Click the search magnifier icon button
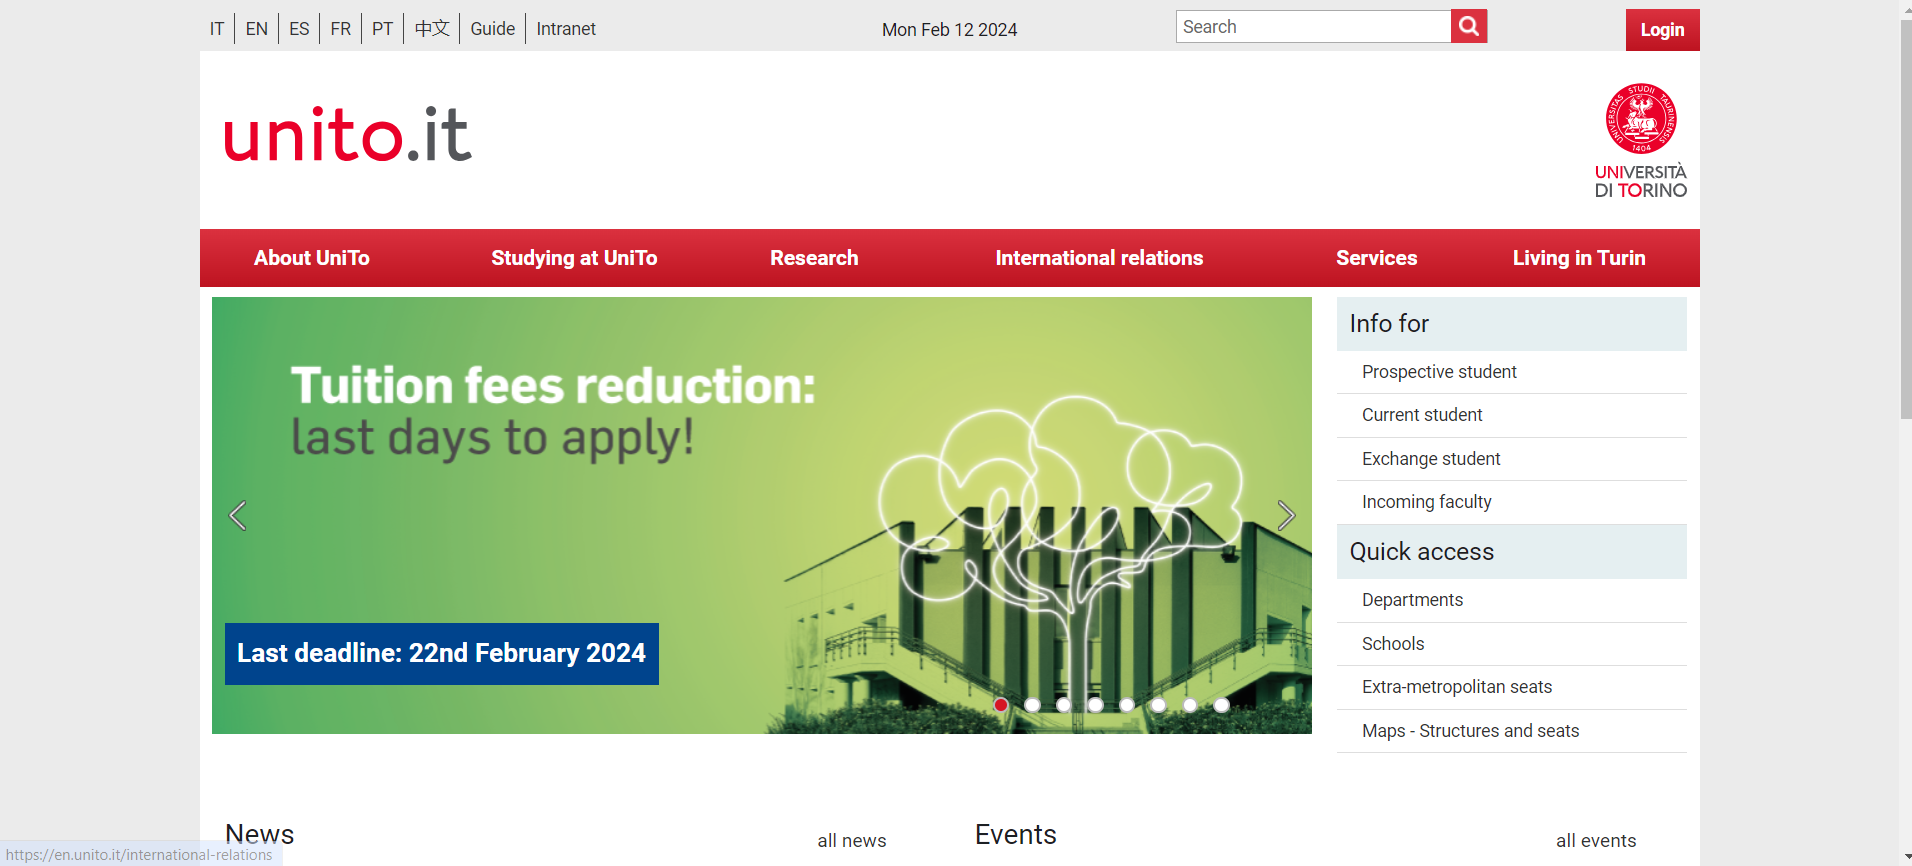 1469,26
